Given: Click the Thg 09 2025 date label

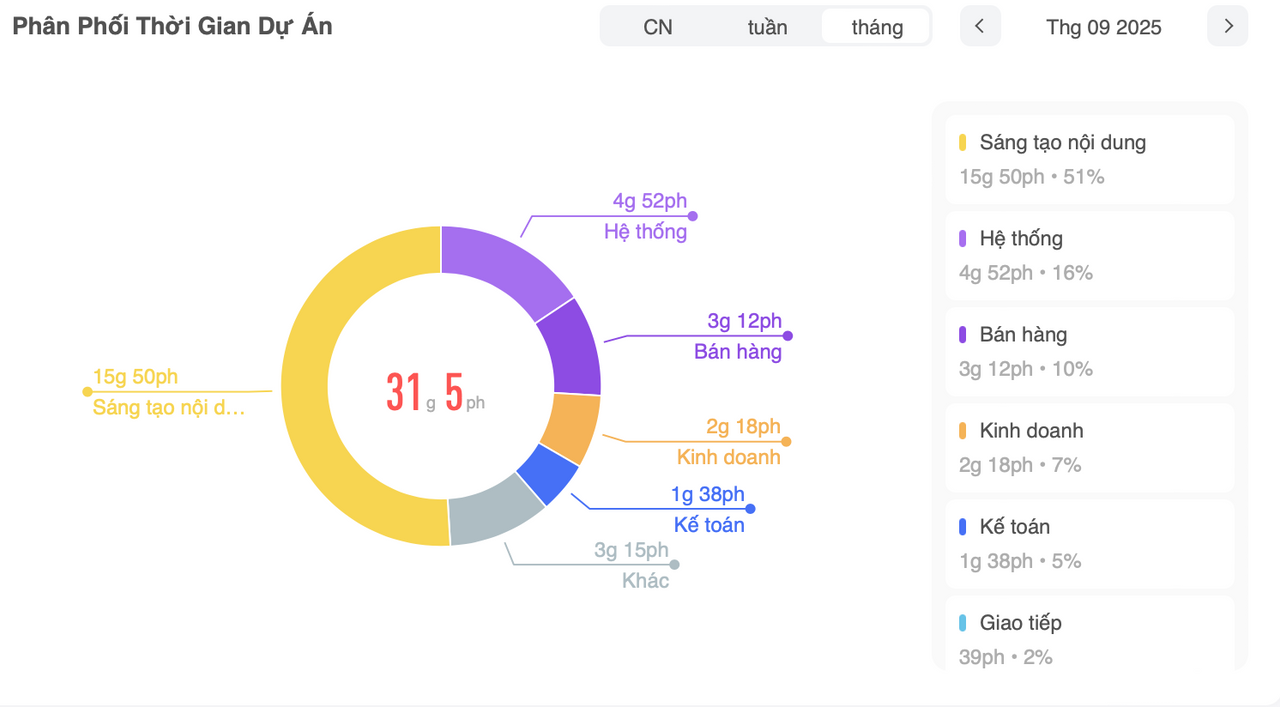Looking at the screenshot, I should pyautogui.click(x=1104, y=27).
